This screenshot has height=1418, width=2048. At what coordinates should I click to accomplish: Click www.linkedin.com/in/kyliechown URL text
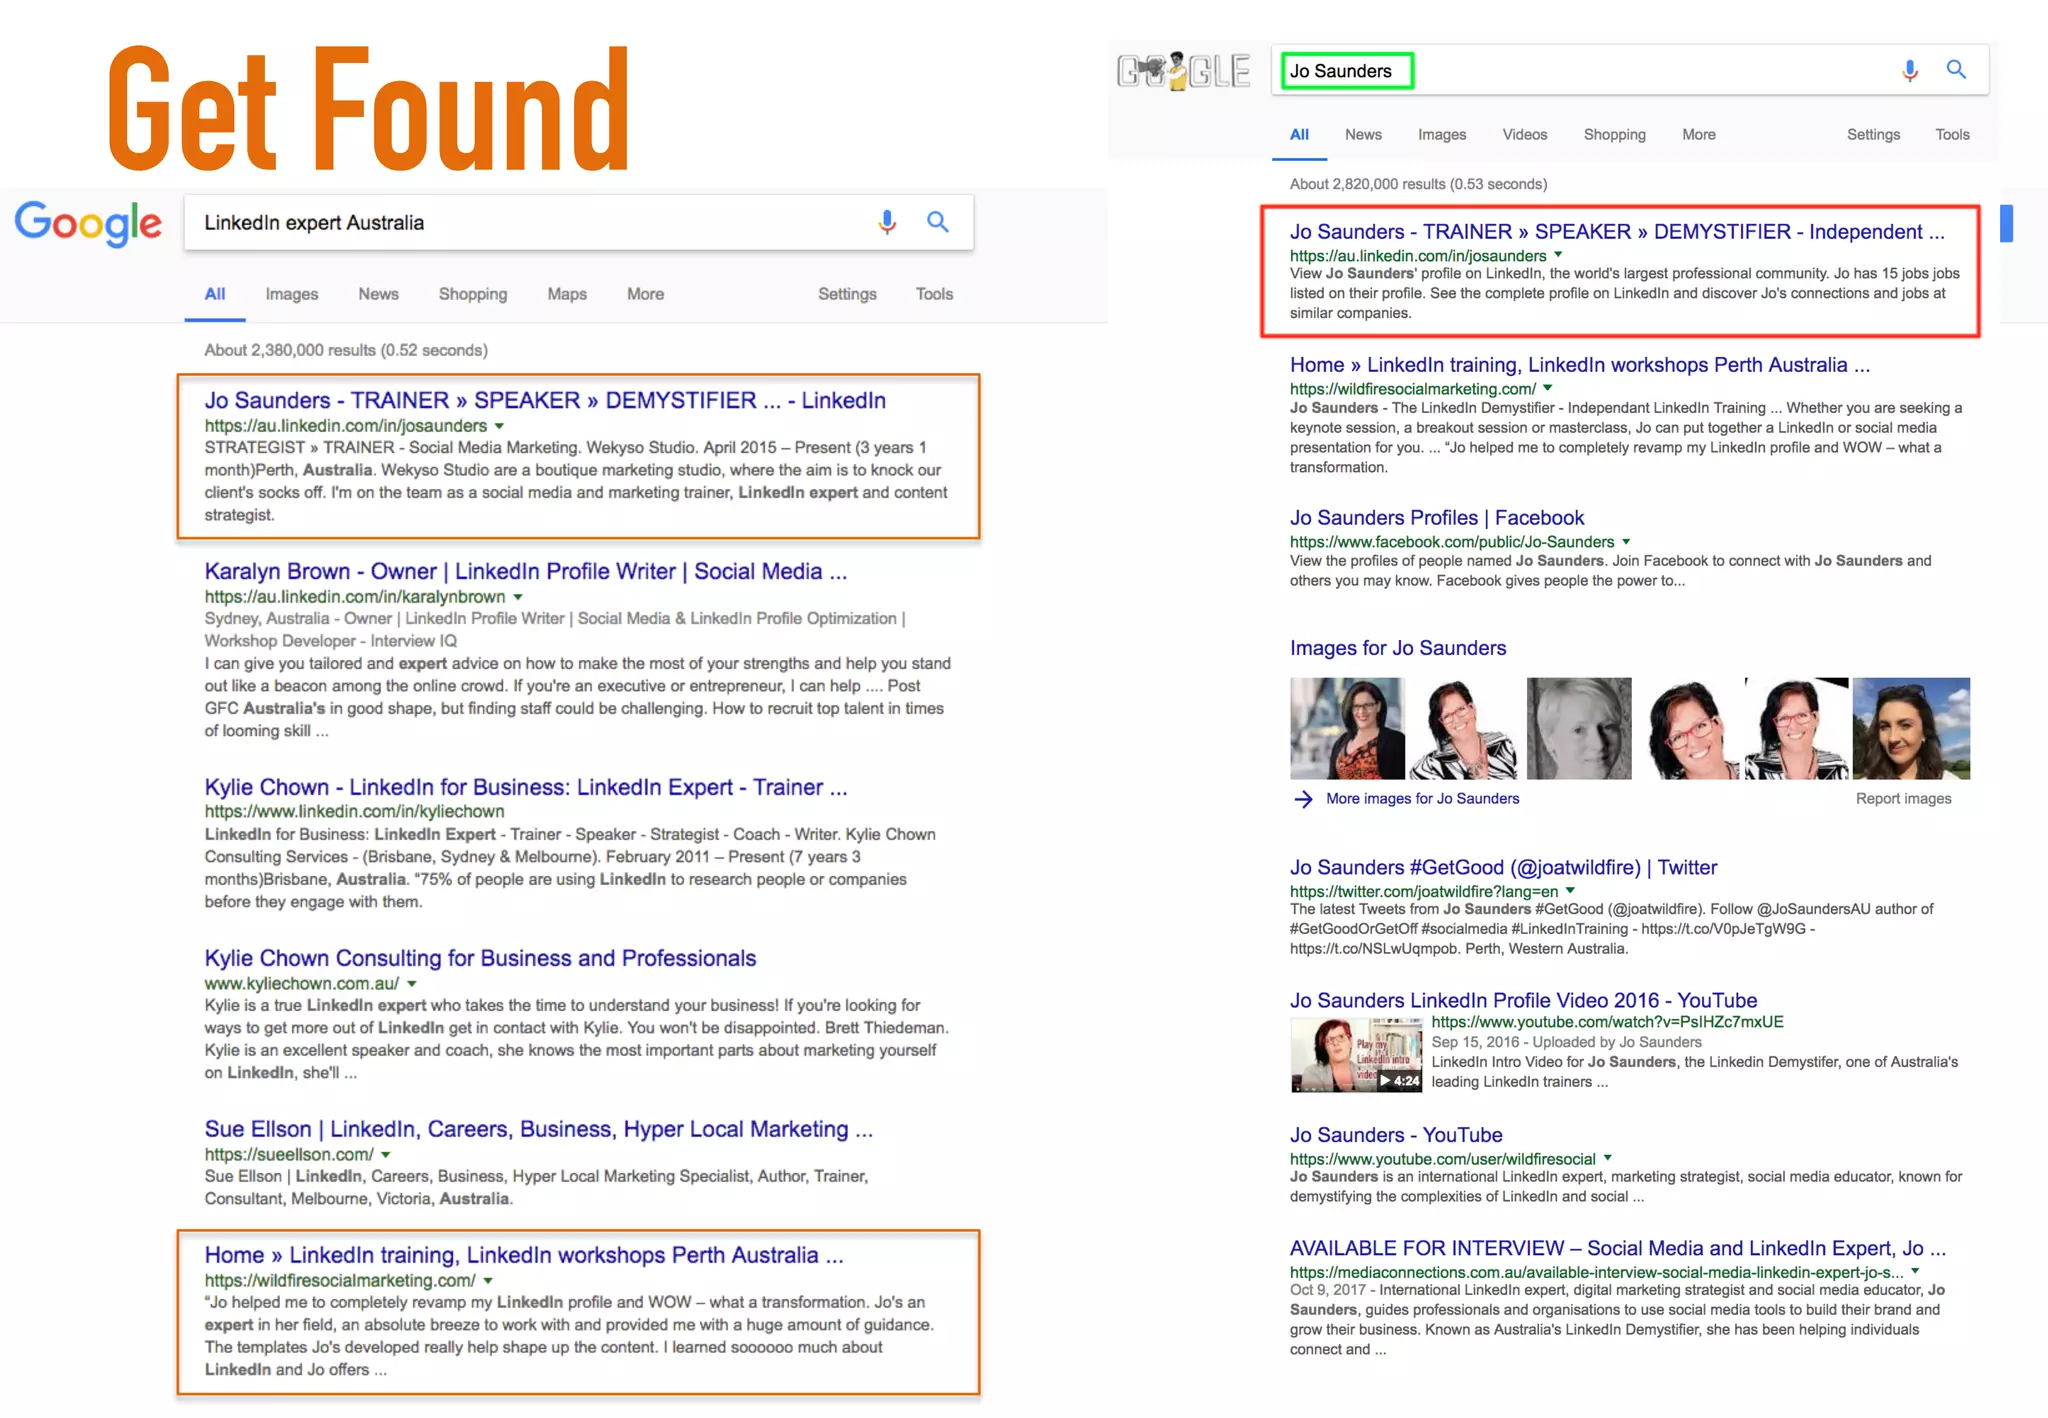click(x=354, y=812)
